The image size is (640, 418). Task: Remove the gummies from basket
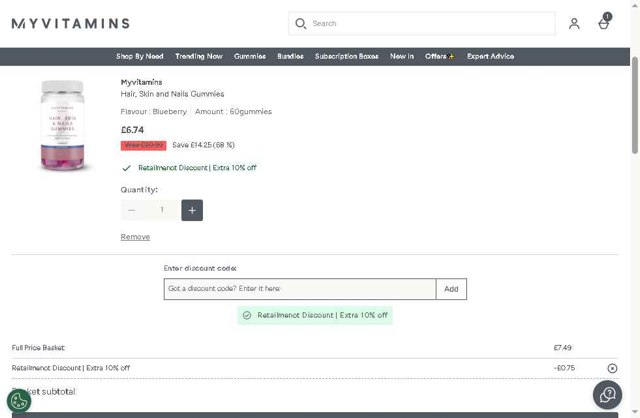click(135, 237)
